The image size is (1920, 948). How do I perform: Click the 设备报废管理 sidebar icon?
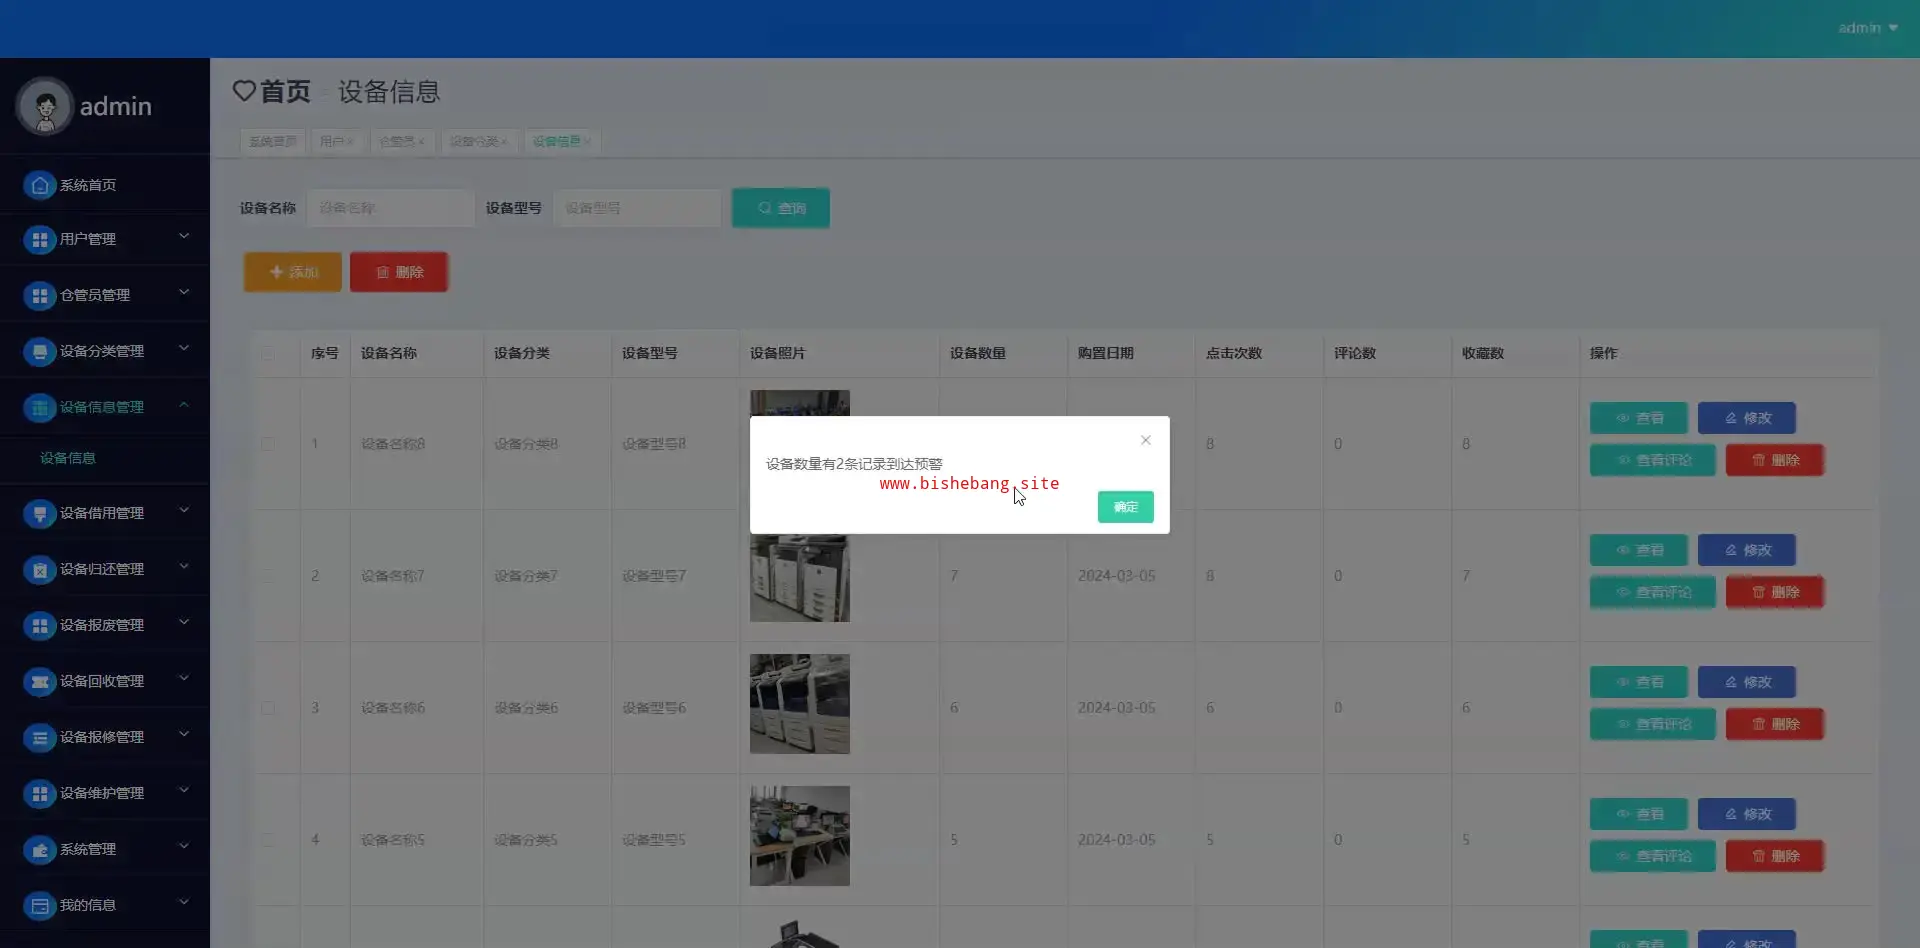[x=39, y=626]
